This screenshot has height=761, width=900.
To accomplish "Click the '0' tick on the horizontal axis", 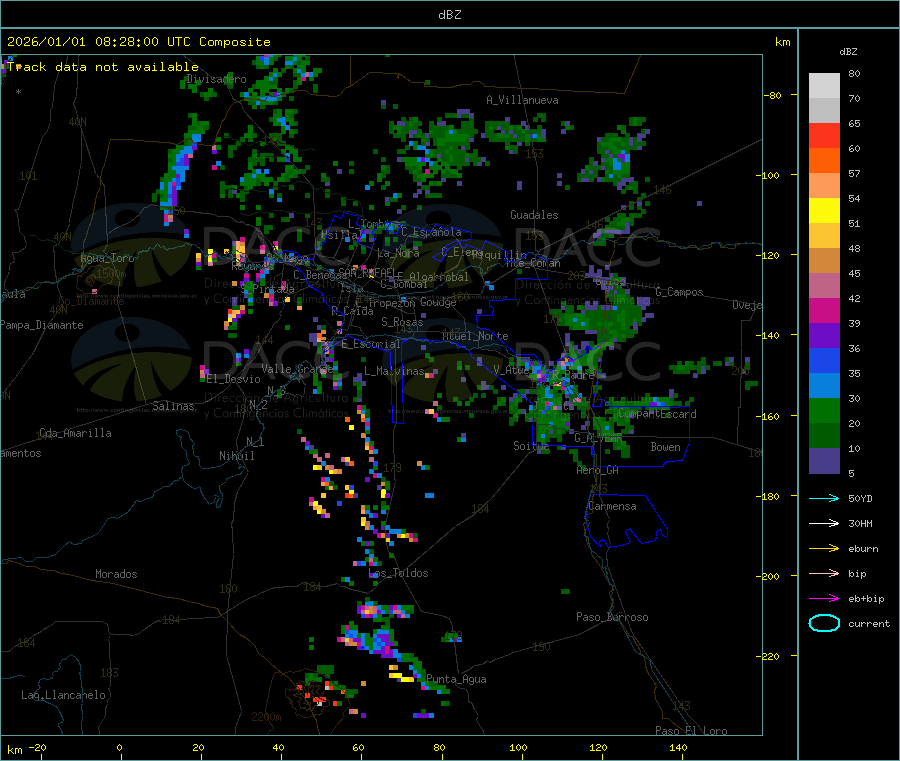I will [x=119, y=747].
